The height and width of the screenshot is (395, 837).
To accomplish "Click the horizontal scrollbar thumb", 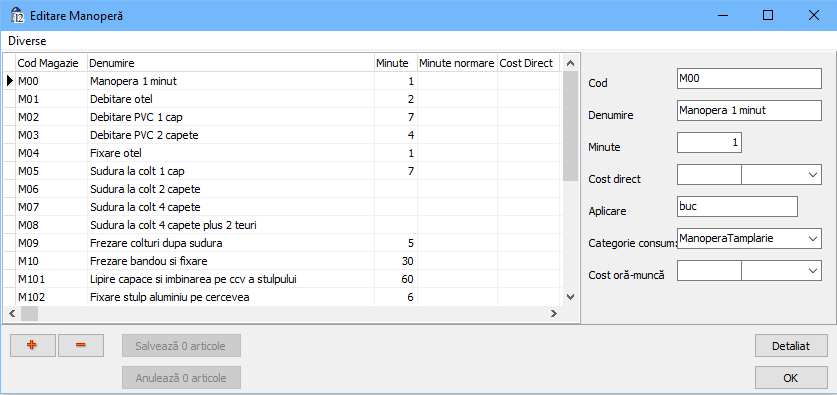I will pyautogui.click(x=29, y=314).
